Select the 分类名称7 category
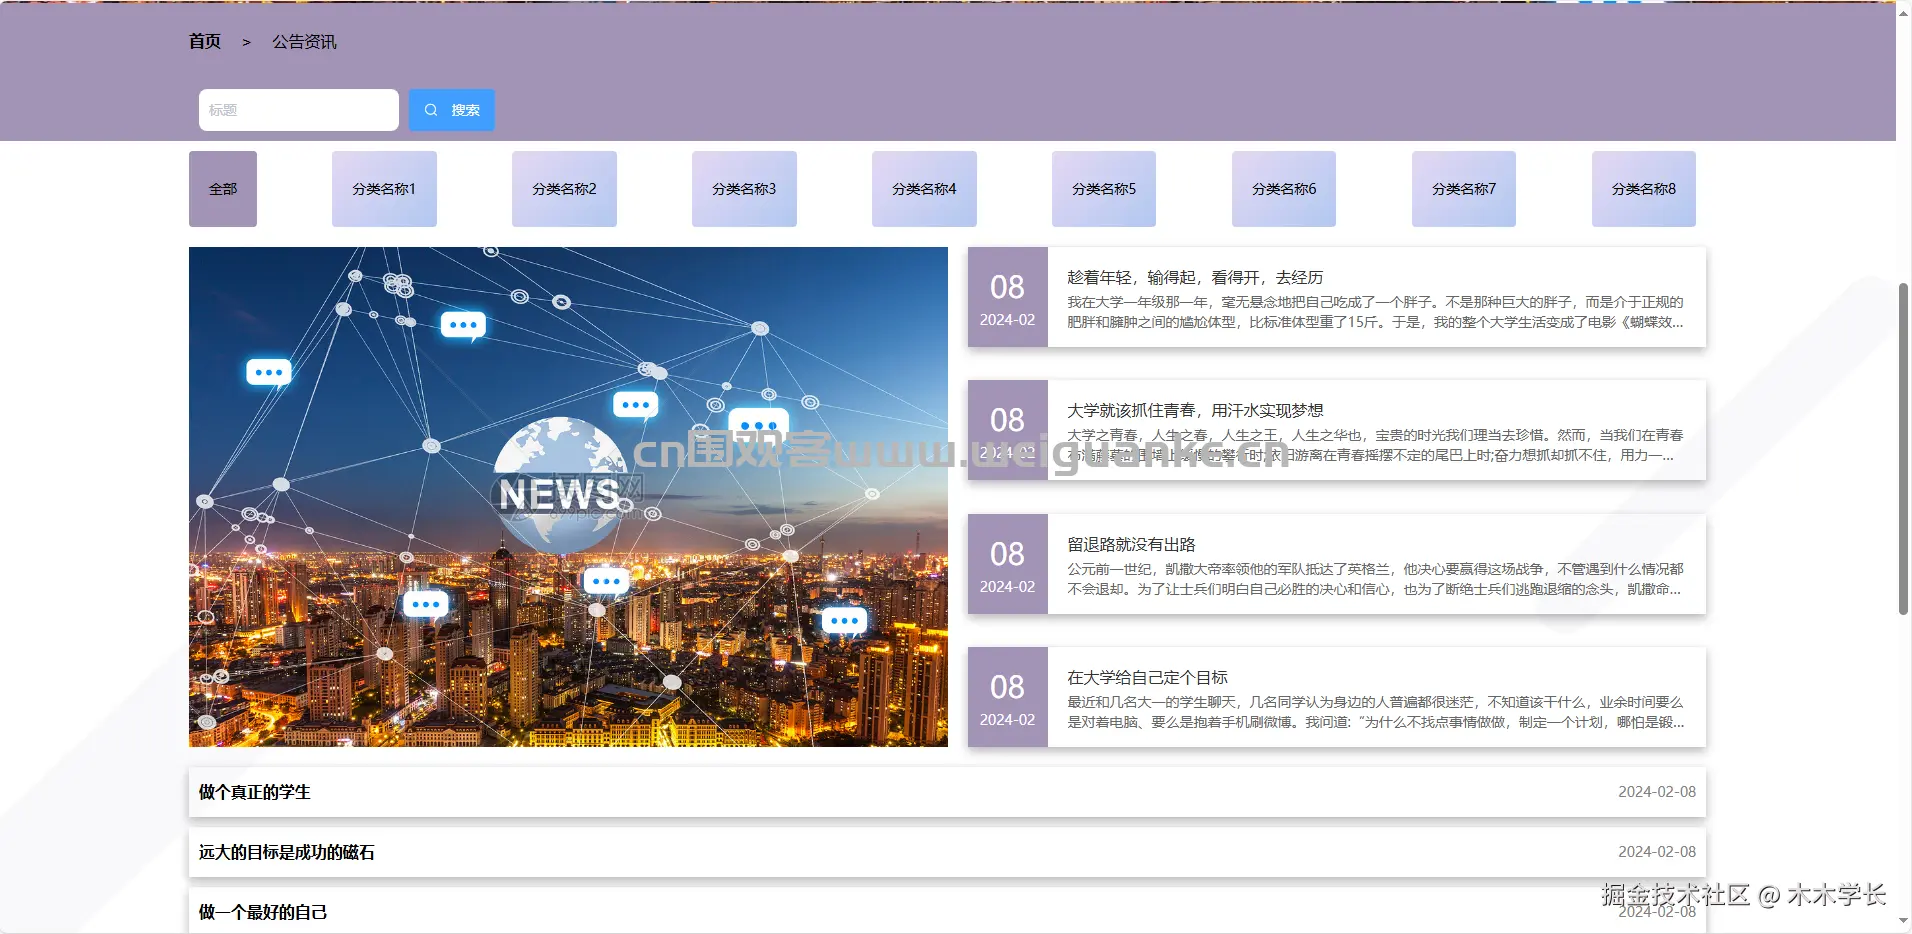Screen dimensions: 1912x934 (x=1464, y=188)
